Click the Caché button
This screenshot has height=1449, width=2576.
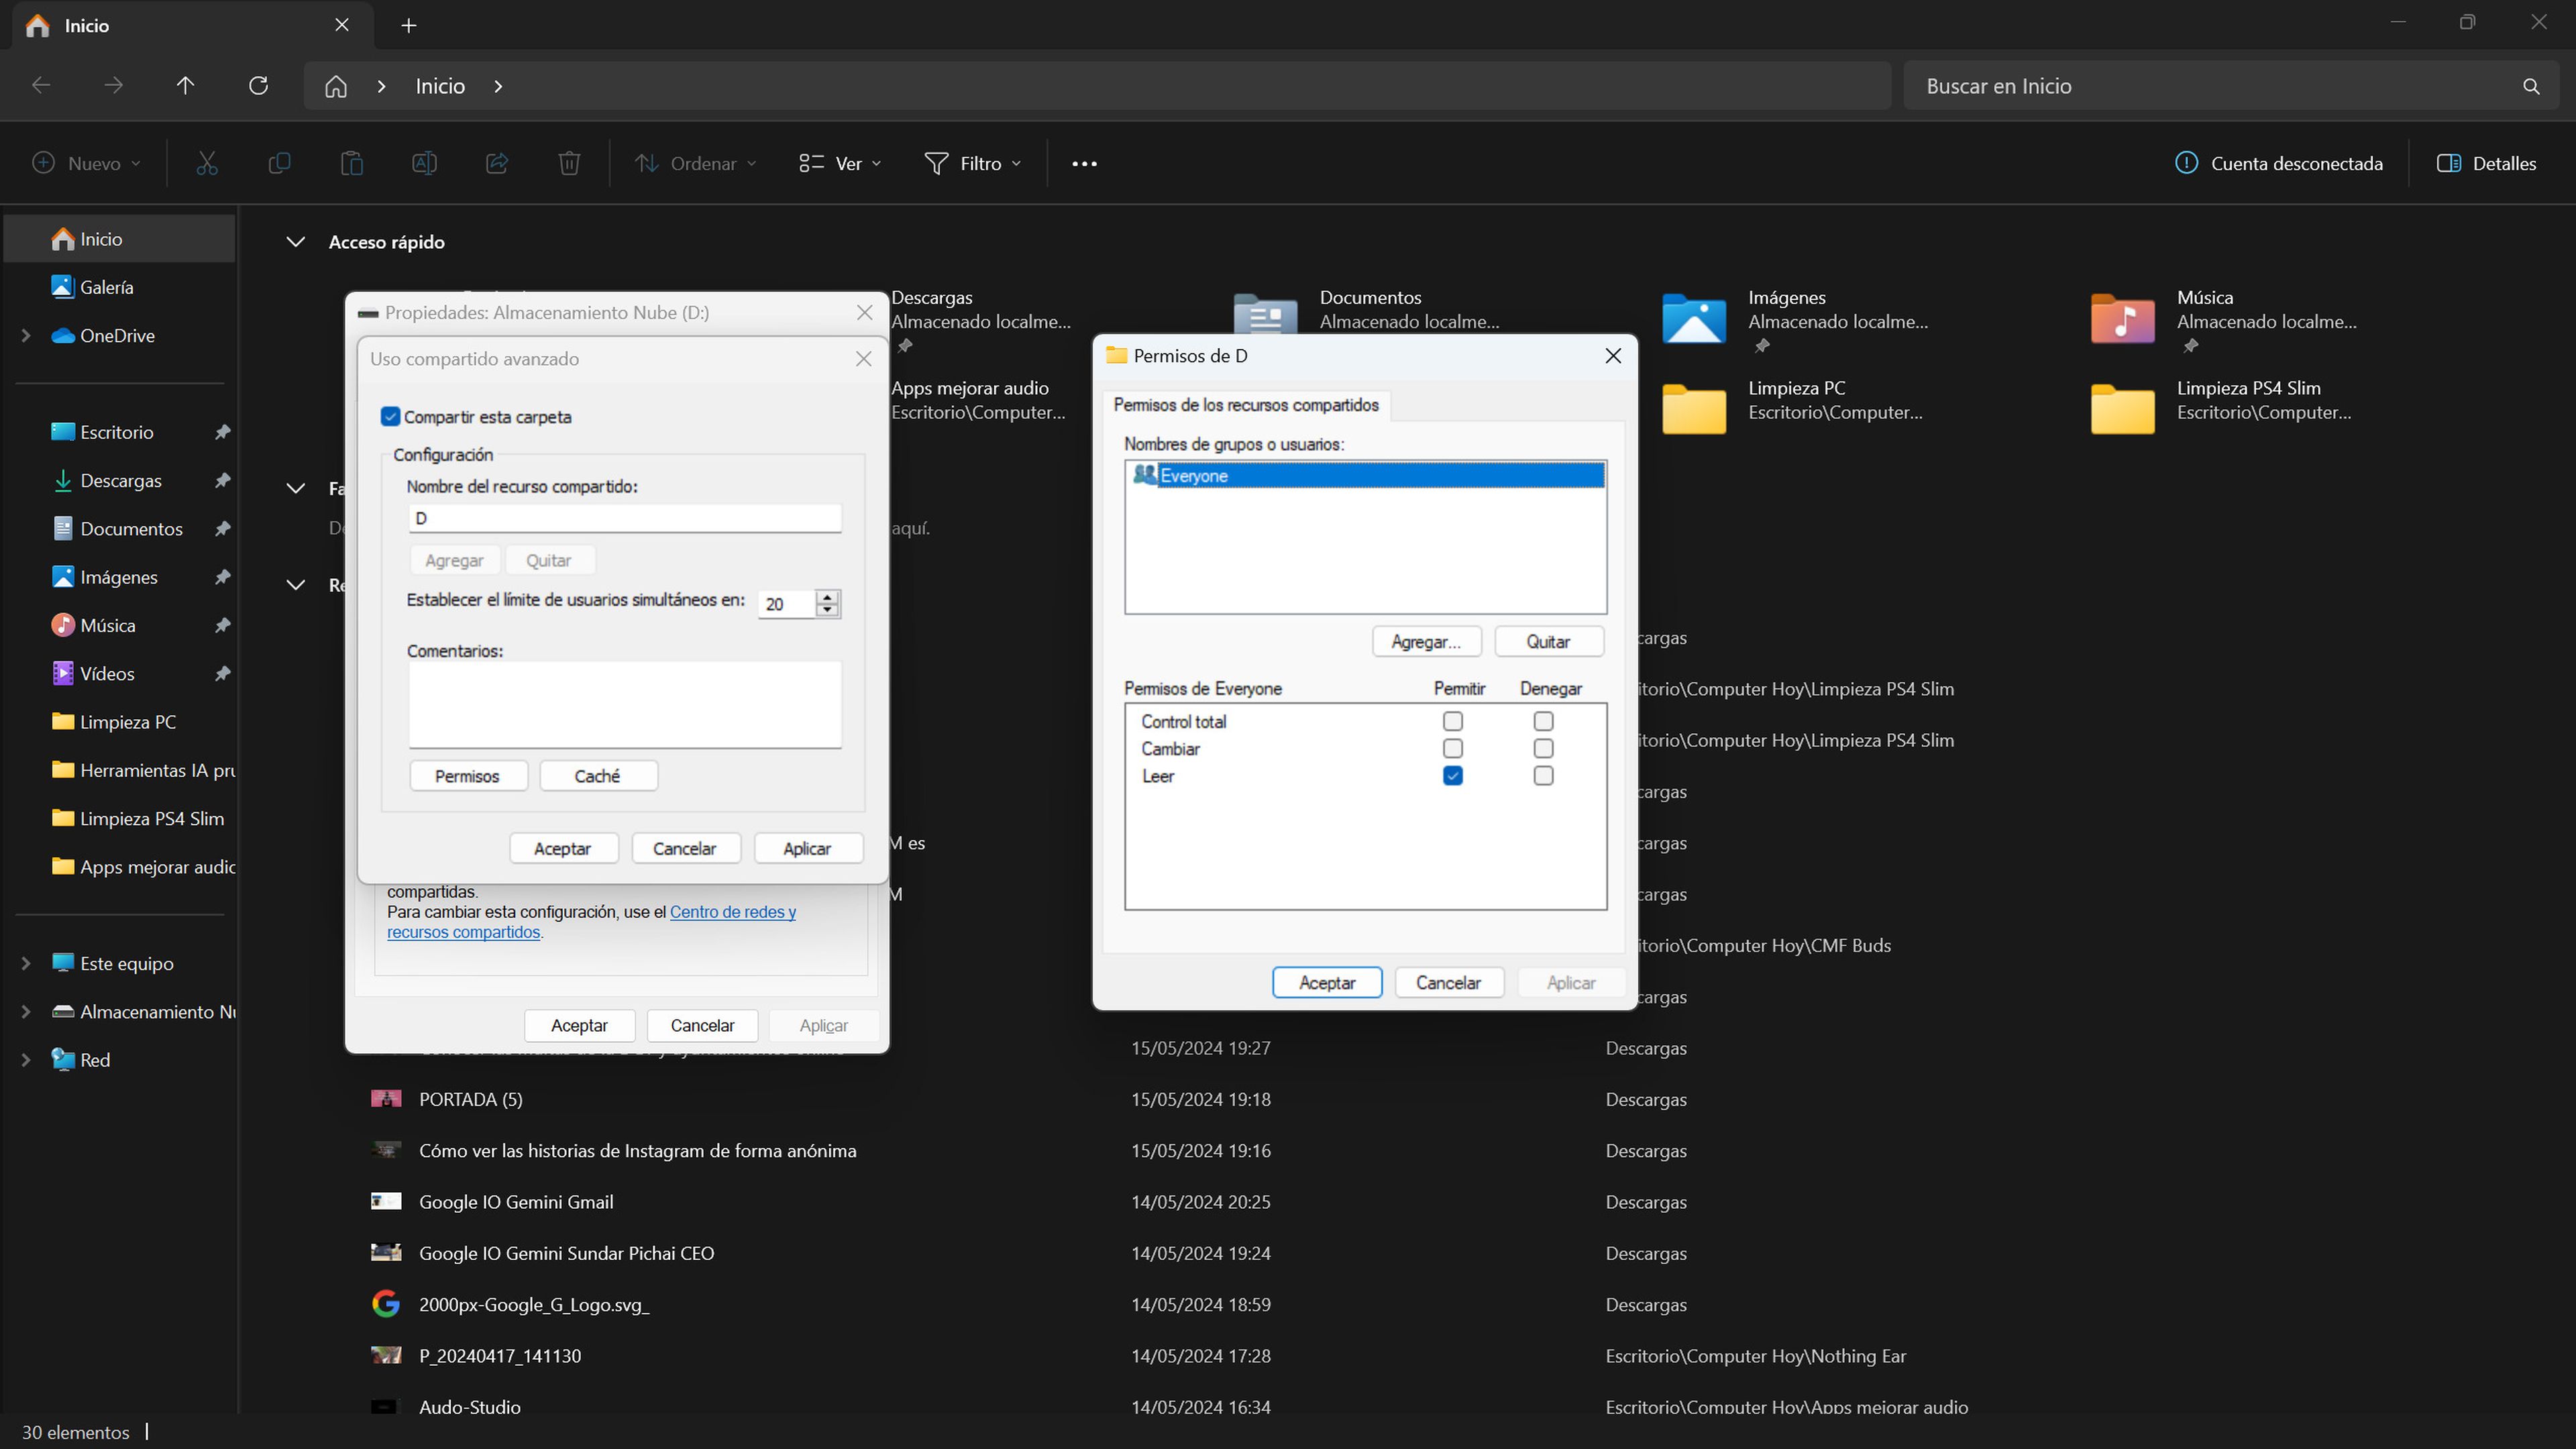click(598, 776)
